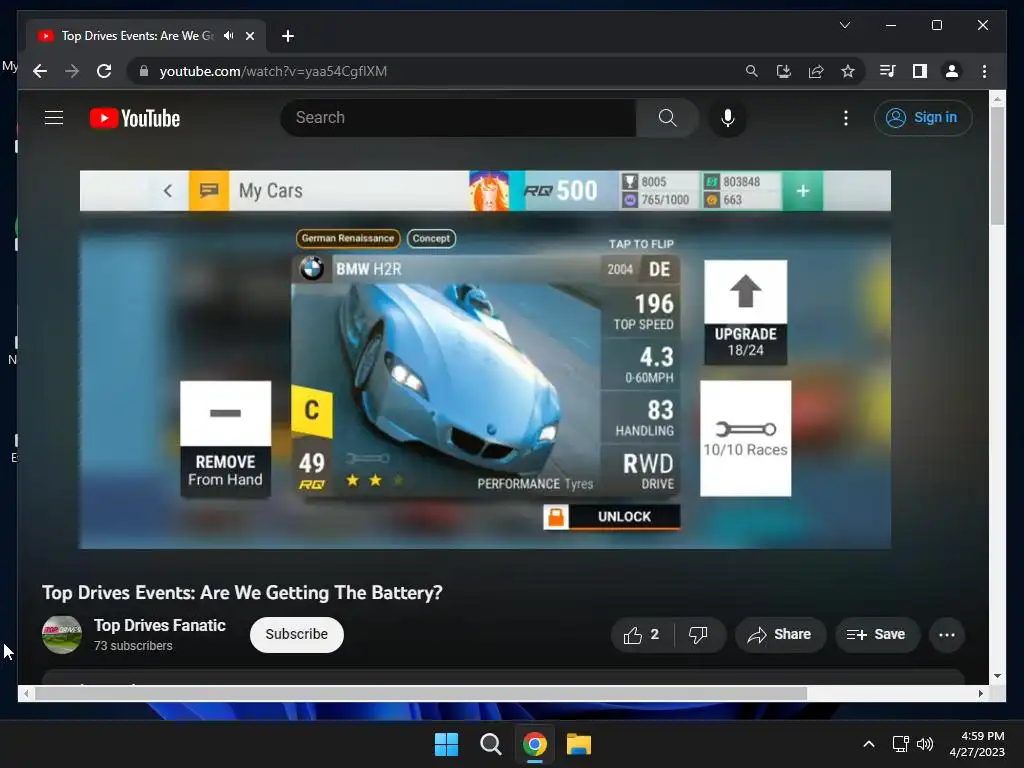Like the video
1024x768 pixels.
click(x=642, y=635)
